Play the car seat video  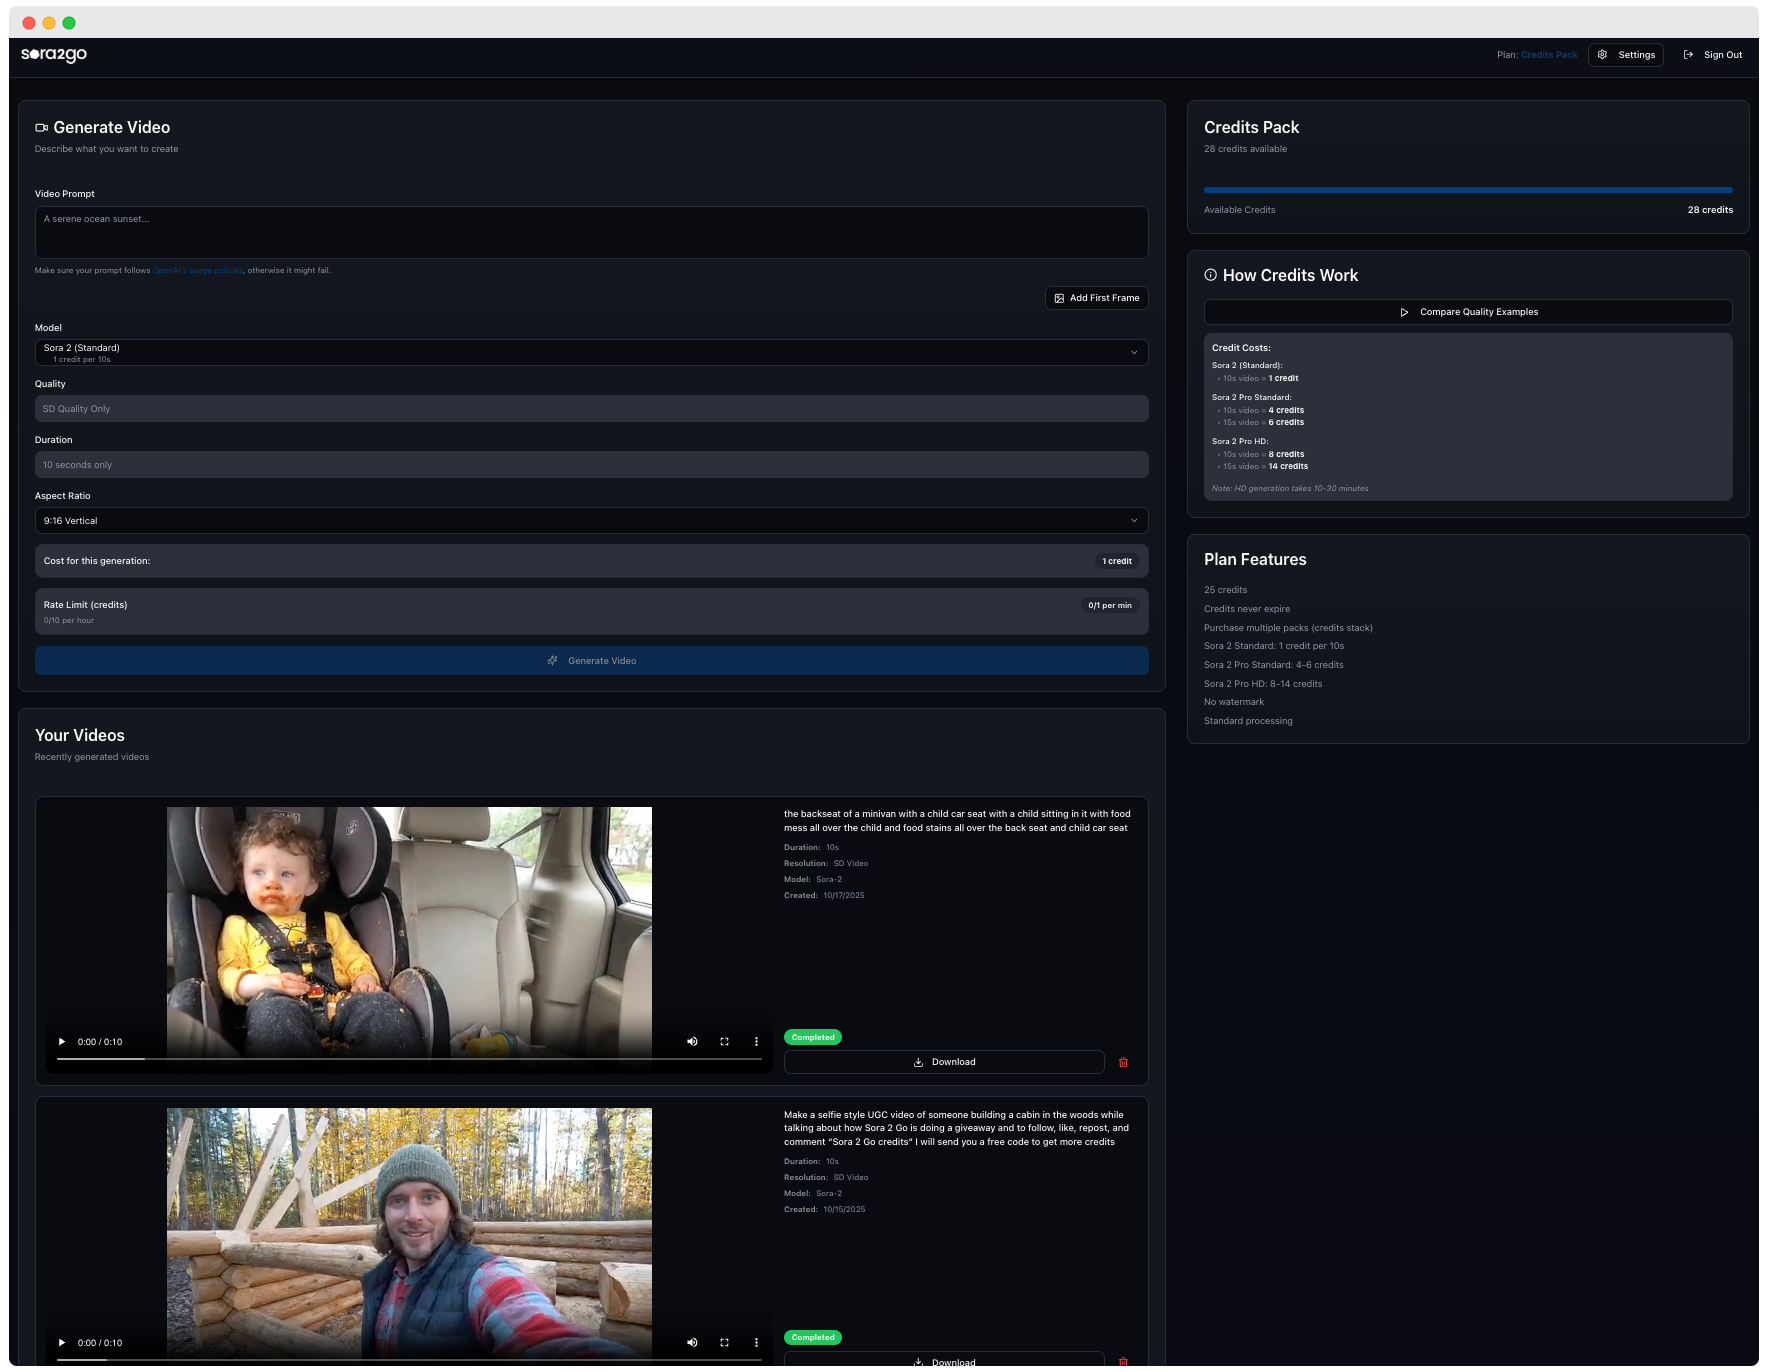click(61, 1041)
